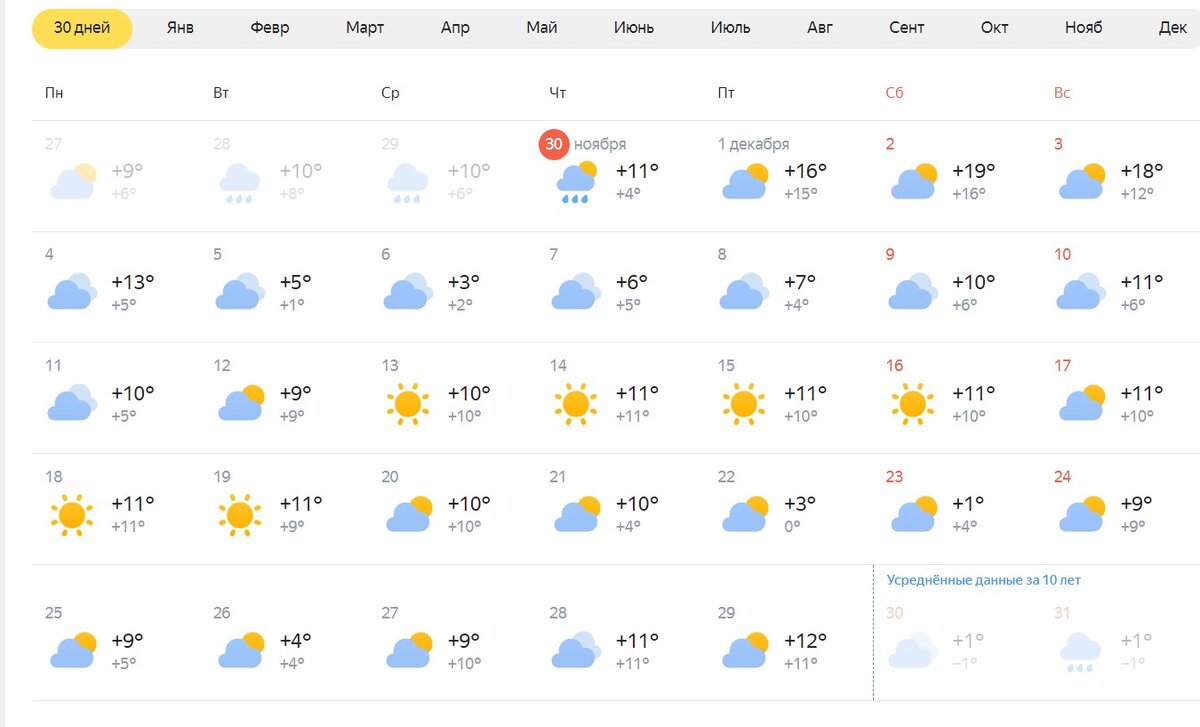Click the faded rain icon for November 28
The image size is (1200, 727).
coord(240,182)
